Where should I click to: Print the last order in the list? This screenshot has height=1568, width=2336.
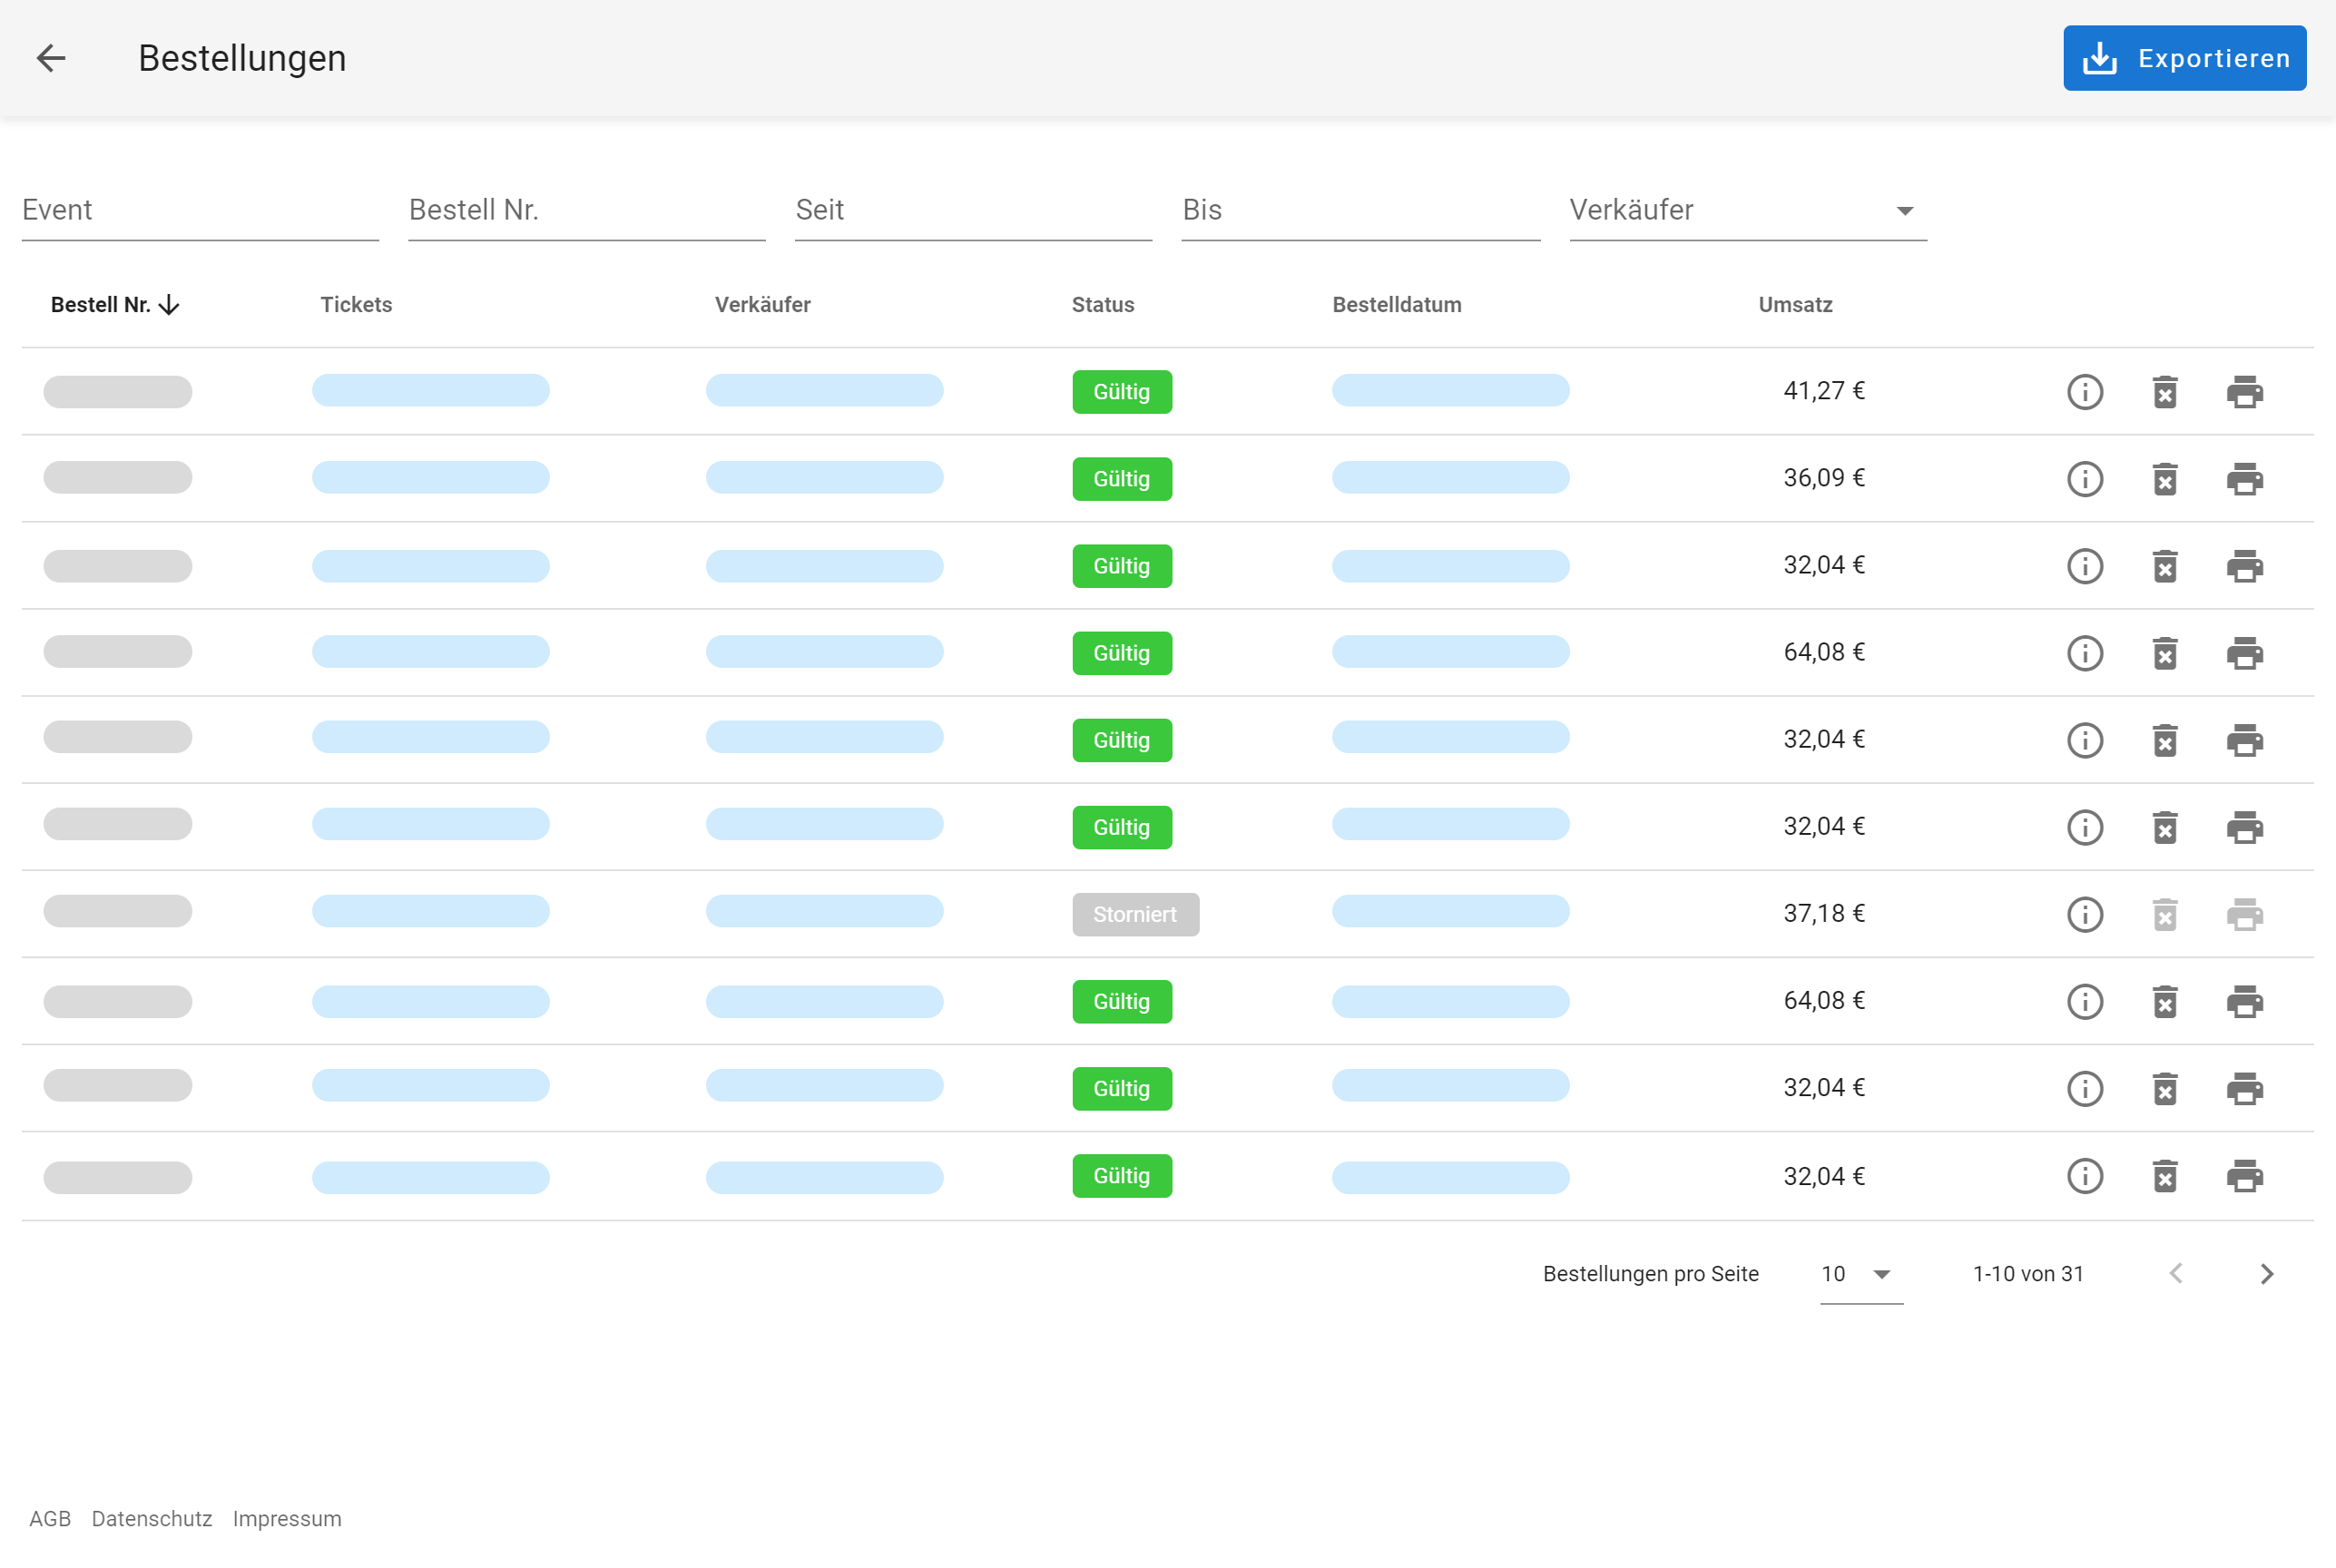pyautogui.click(x=2244, y=1176)
